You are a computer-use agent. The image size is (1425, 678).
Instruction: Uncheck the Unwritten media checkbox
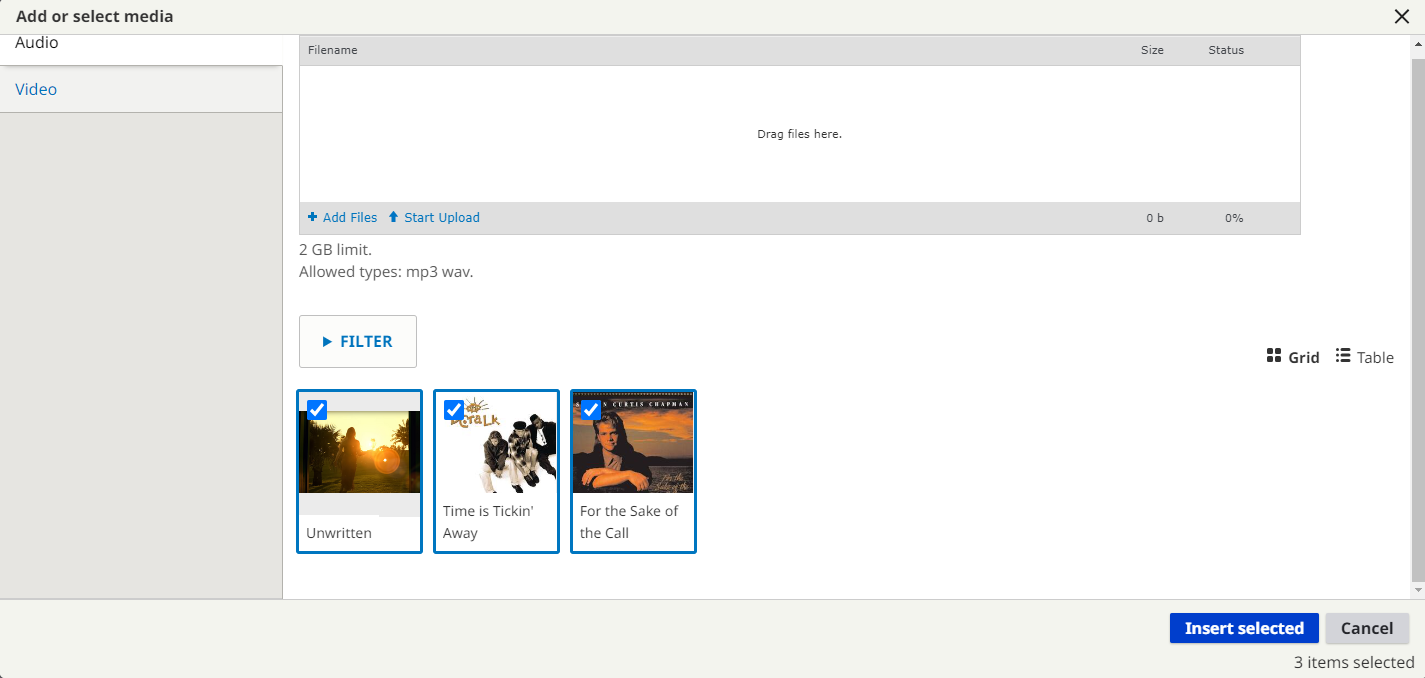pyautogui.click(x=317, y=409)
